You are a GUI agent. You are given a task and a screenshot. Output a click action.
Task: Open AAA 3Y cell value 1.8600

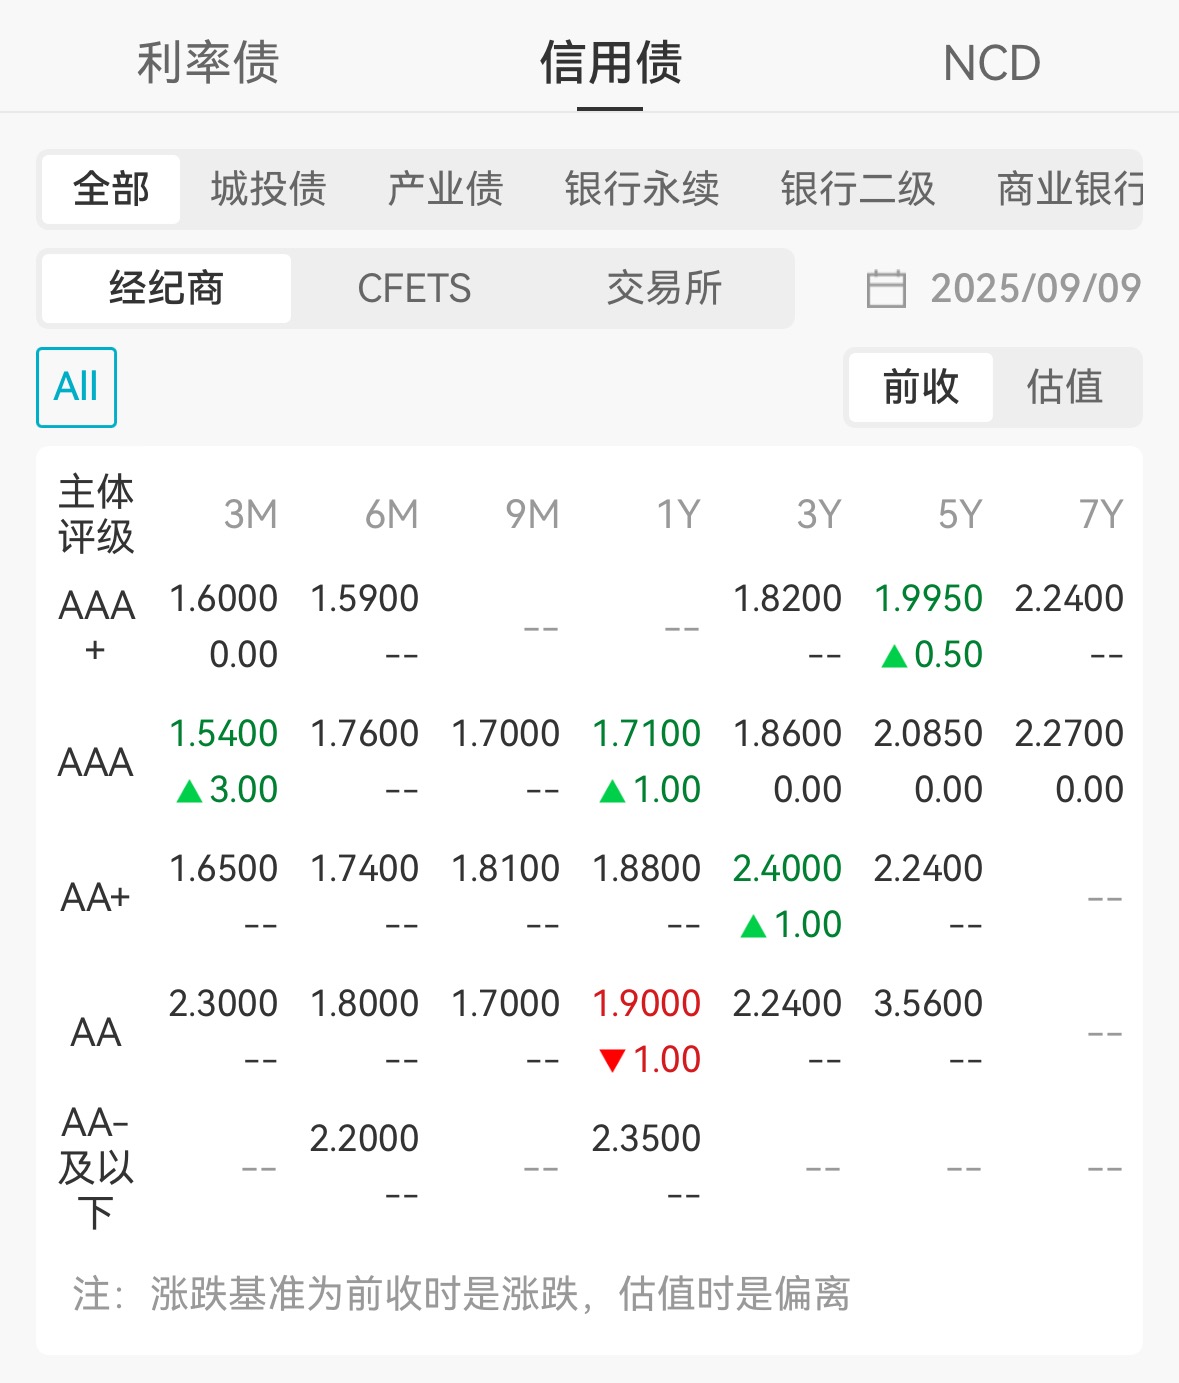pos(788,734)
